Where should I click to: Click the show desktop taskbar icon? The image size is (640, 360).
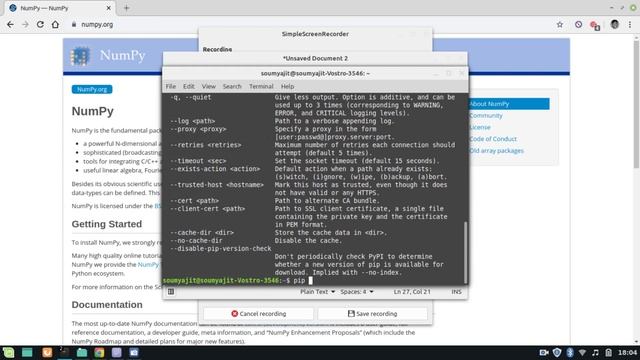tap(27, 353)
